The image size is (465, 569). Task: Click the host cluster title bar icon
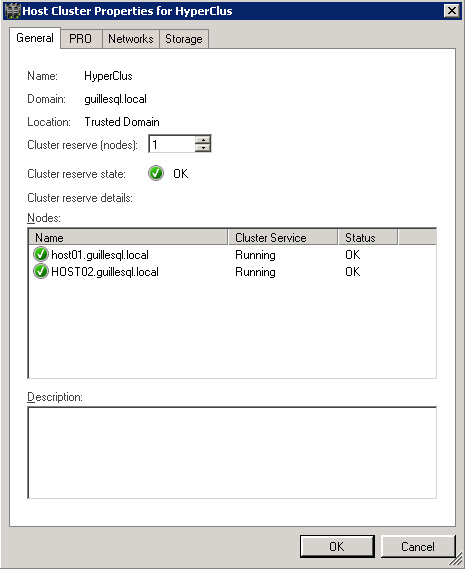tap(12, 11)
